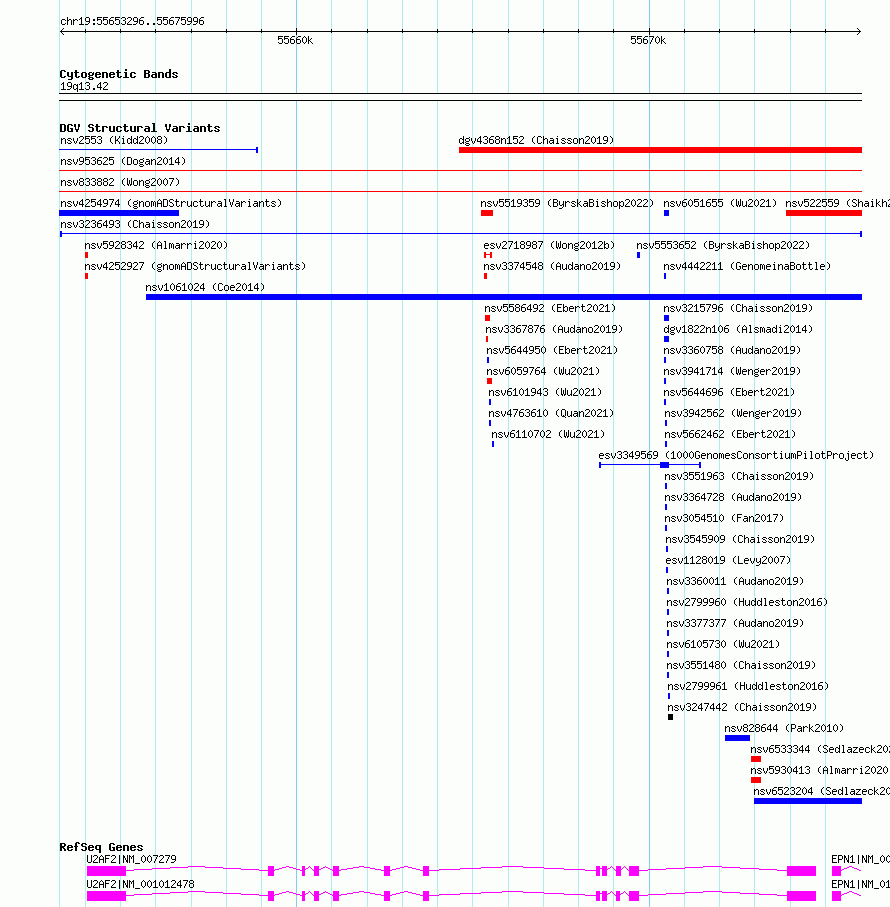Image resolution: width=890 pixels, height=907 pixels.
Task: Click variant nsv2553 (Kidd2008) label
Action: 114,140
